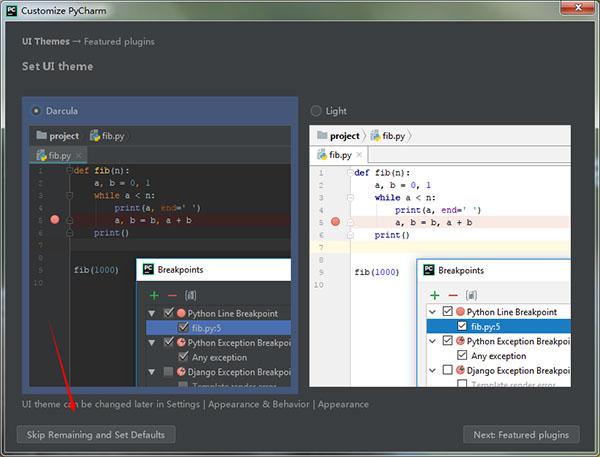Select the Light theme radio button
This screenshot has height=457, width=600.
(x=316, y=111)
